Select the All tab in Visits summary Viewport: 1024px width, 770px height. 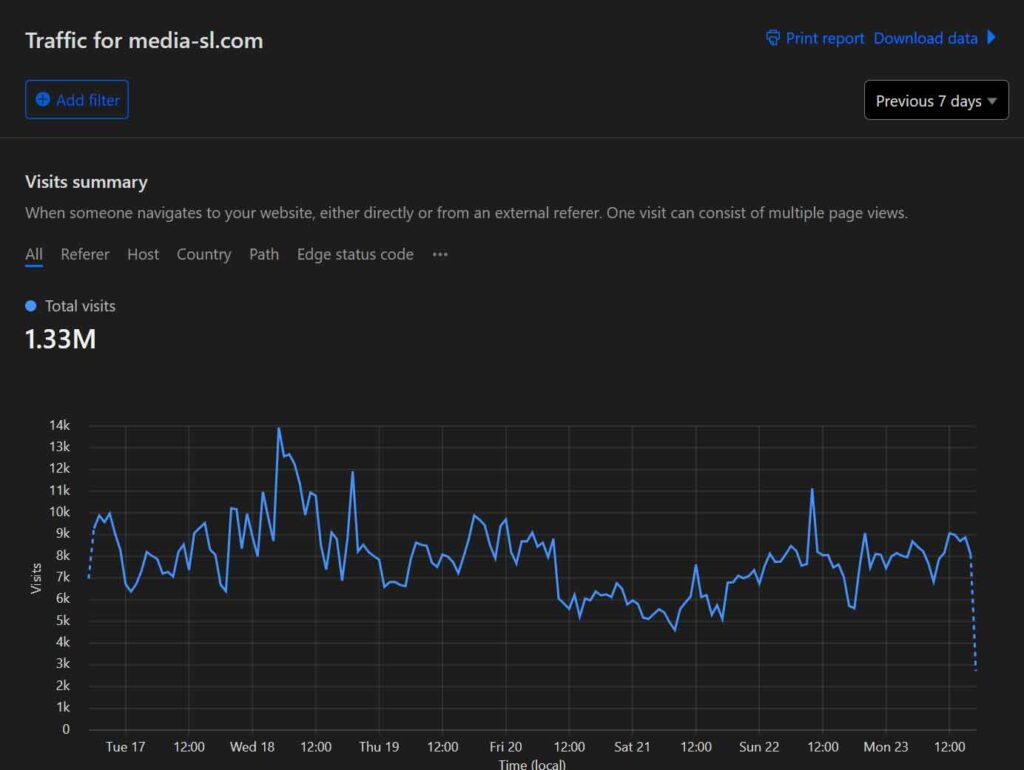(34, 255)
